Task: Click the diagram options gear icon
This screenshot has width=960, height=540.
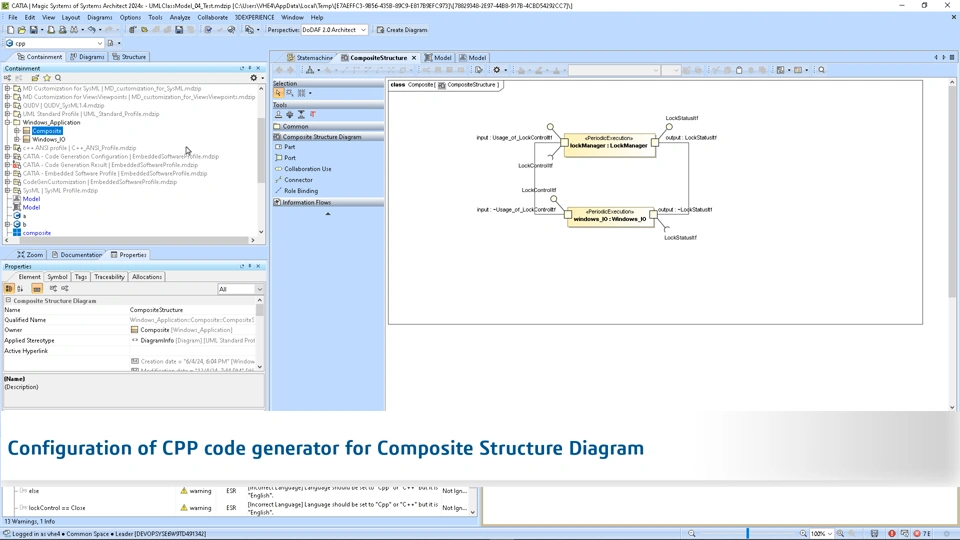Action: (x=497, y=70)
